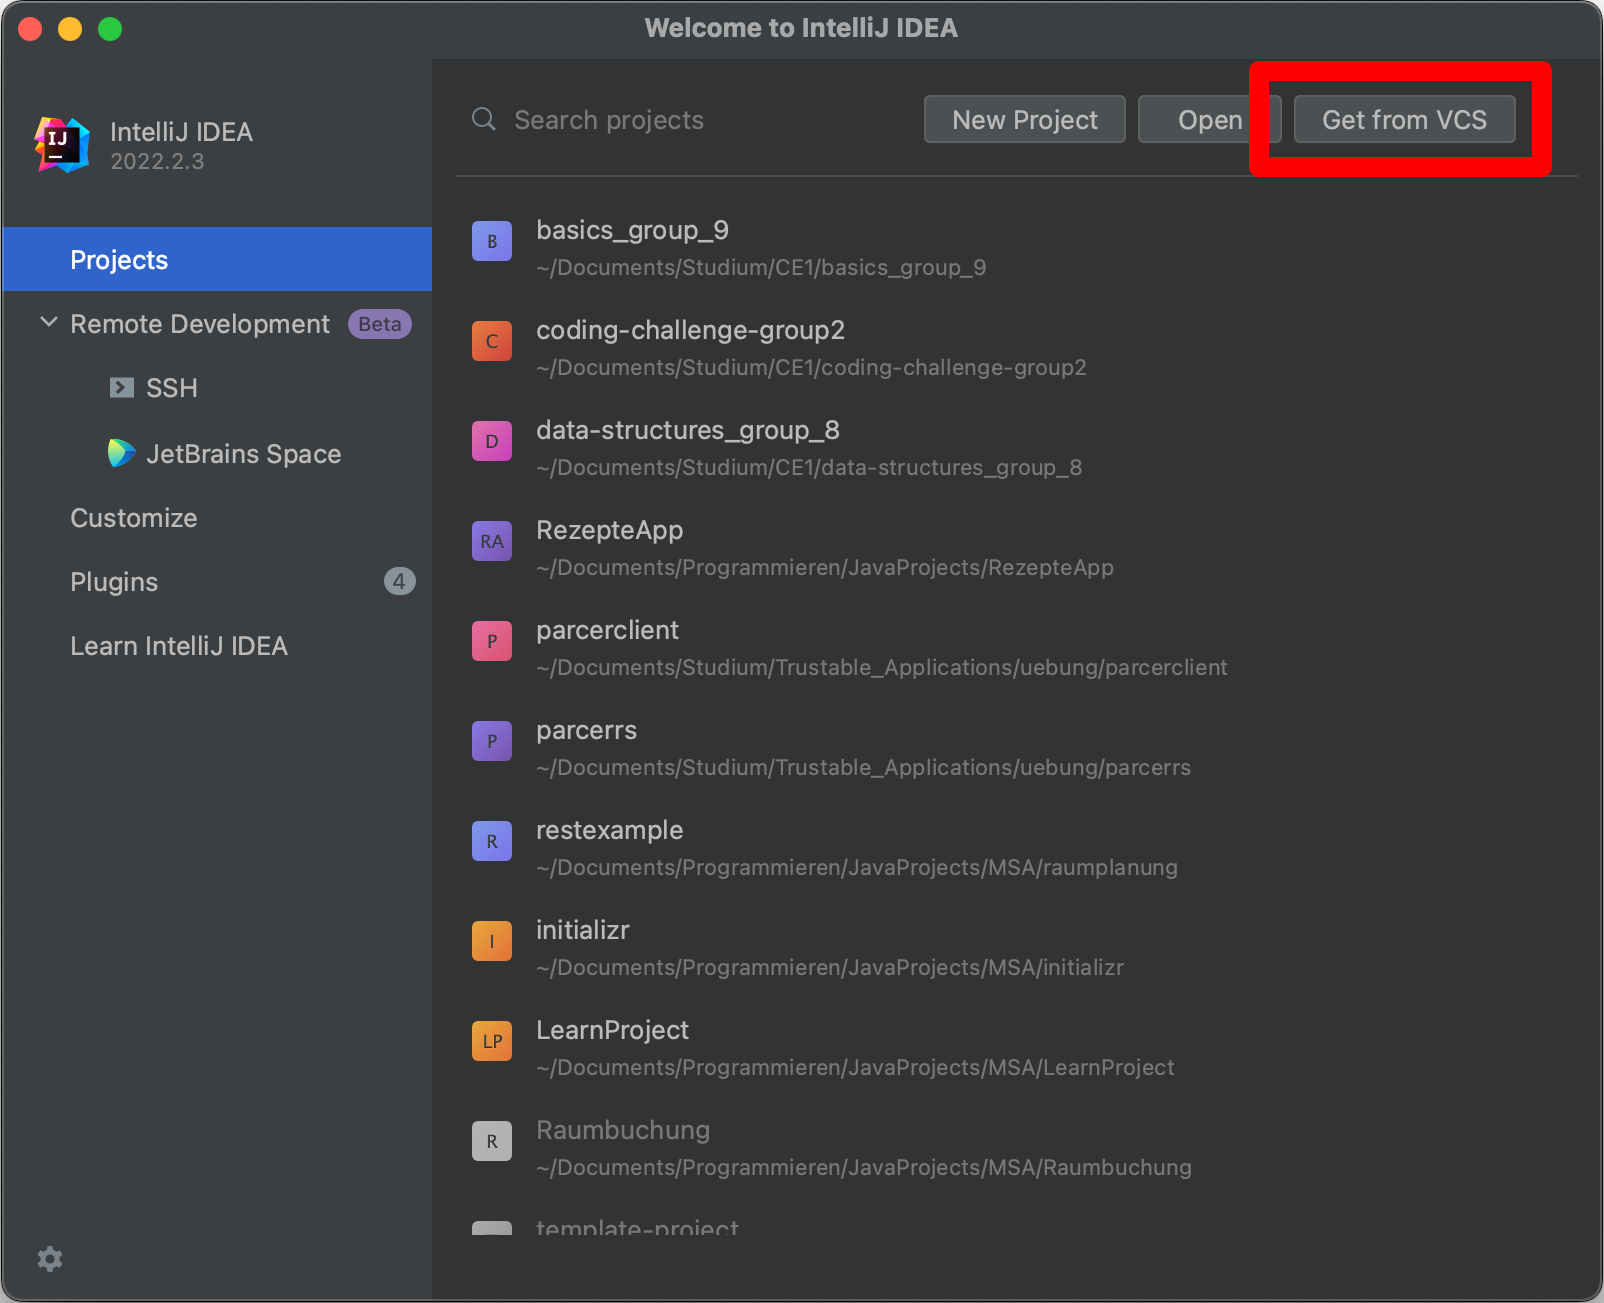The height and width of the screenshot is (1303, 1604).
Task: Click the version text 2022.2.3
Action: click(157, 162)
